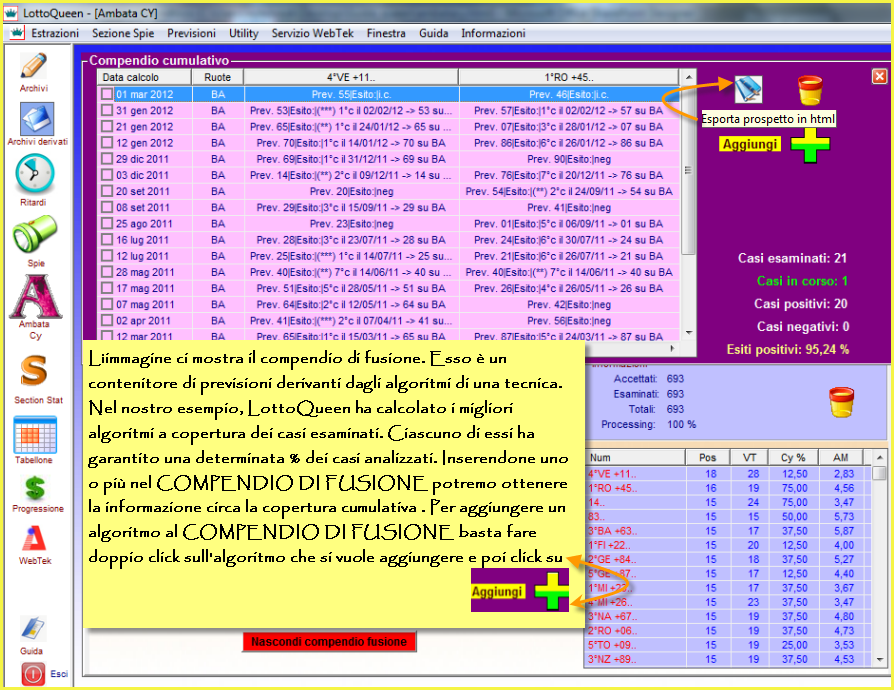Click the Num column header in algorithm list

(x=635, y=457)
